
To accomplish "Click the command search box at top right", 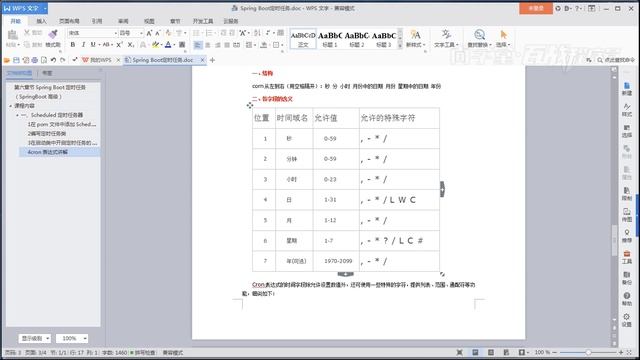I will pyautogui.click(x=616, y=60).
